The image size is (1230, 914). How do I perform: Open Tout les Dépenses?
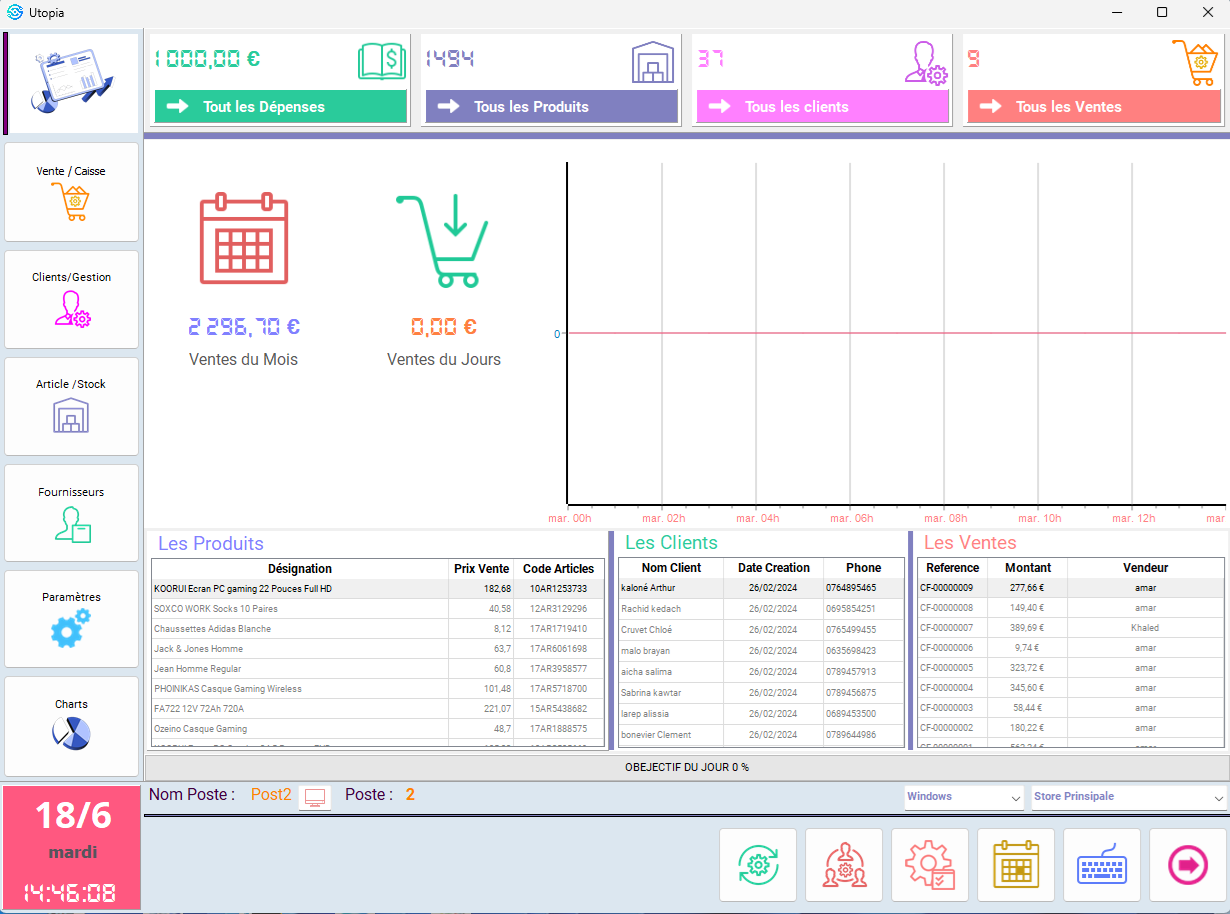281,107
